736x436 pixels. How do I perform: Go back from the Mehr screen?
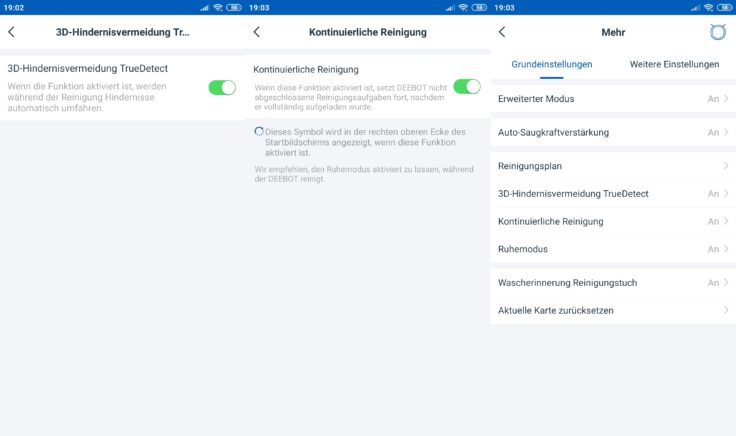[502, 32]
